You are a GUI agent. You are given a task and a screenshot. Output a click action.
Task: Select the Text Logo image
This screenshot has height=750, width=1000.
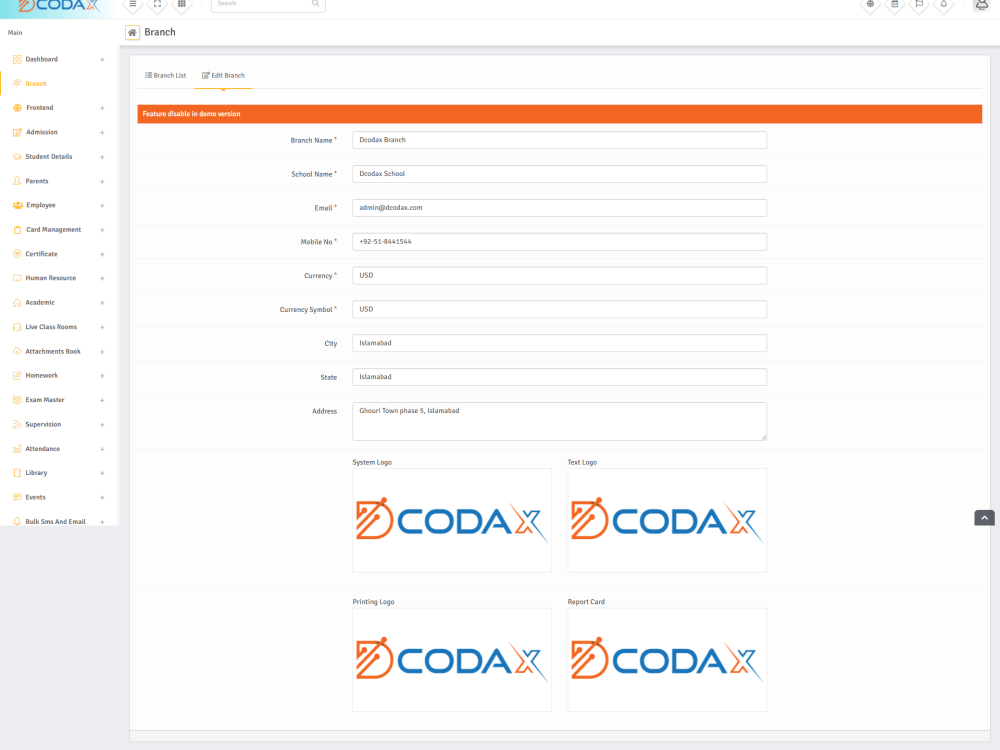(x=667, y=520)
